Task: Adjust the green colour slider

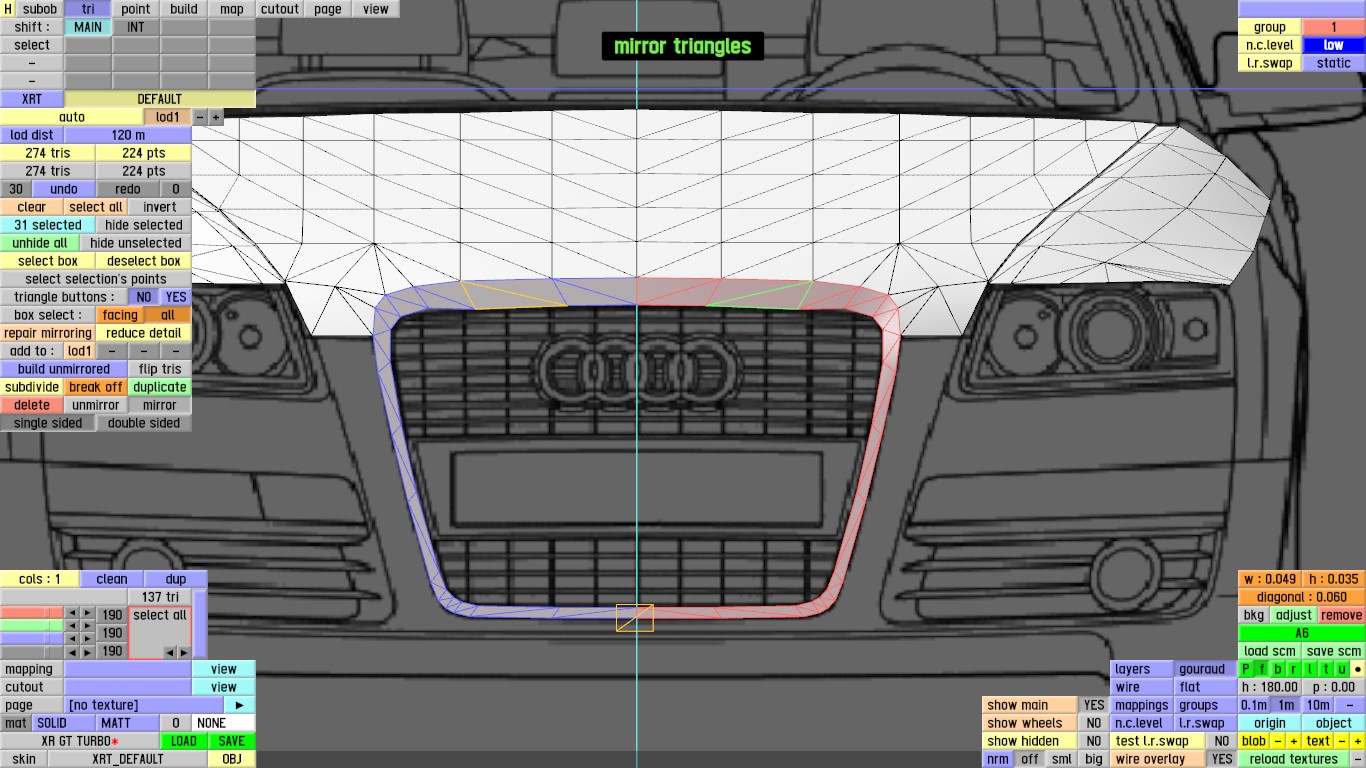Action: coord(32,626)
